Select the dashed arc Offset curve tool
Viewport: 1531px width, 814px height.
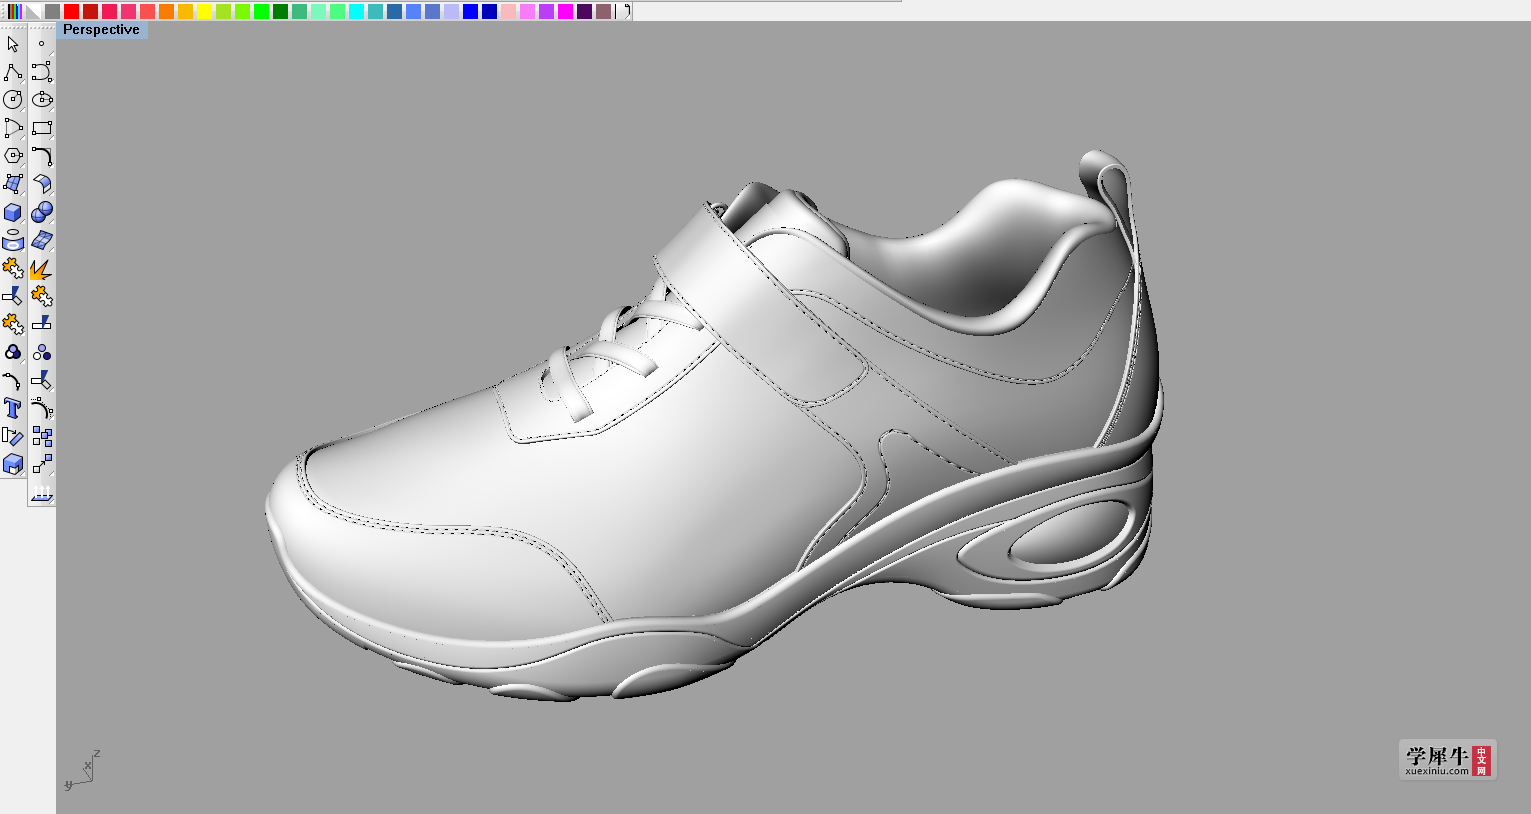(x=41, y=408)
